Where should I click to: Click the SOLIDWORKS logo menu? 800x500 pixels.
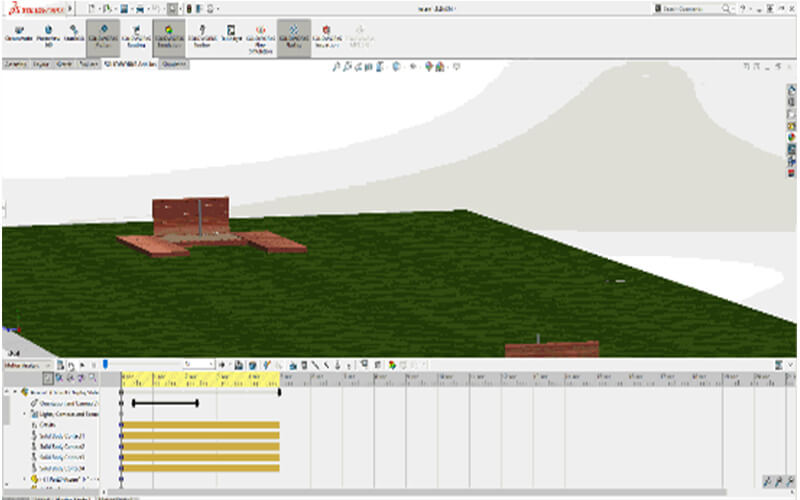pos(33,8)
